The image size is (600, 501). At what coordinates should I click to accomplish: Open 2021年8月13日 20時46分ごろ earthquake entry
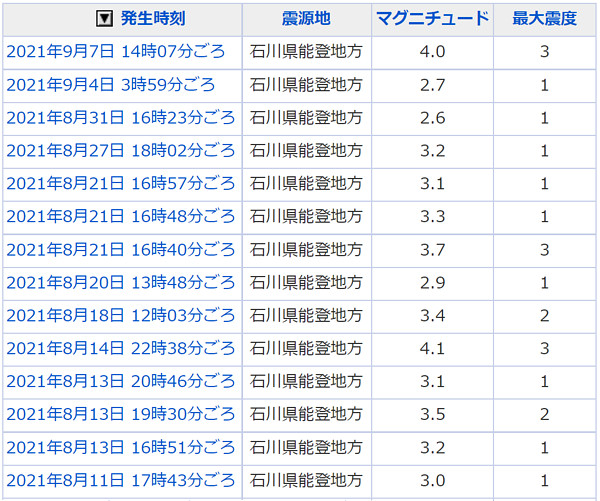121,382
